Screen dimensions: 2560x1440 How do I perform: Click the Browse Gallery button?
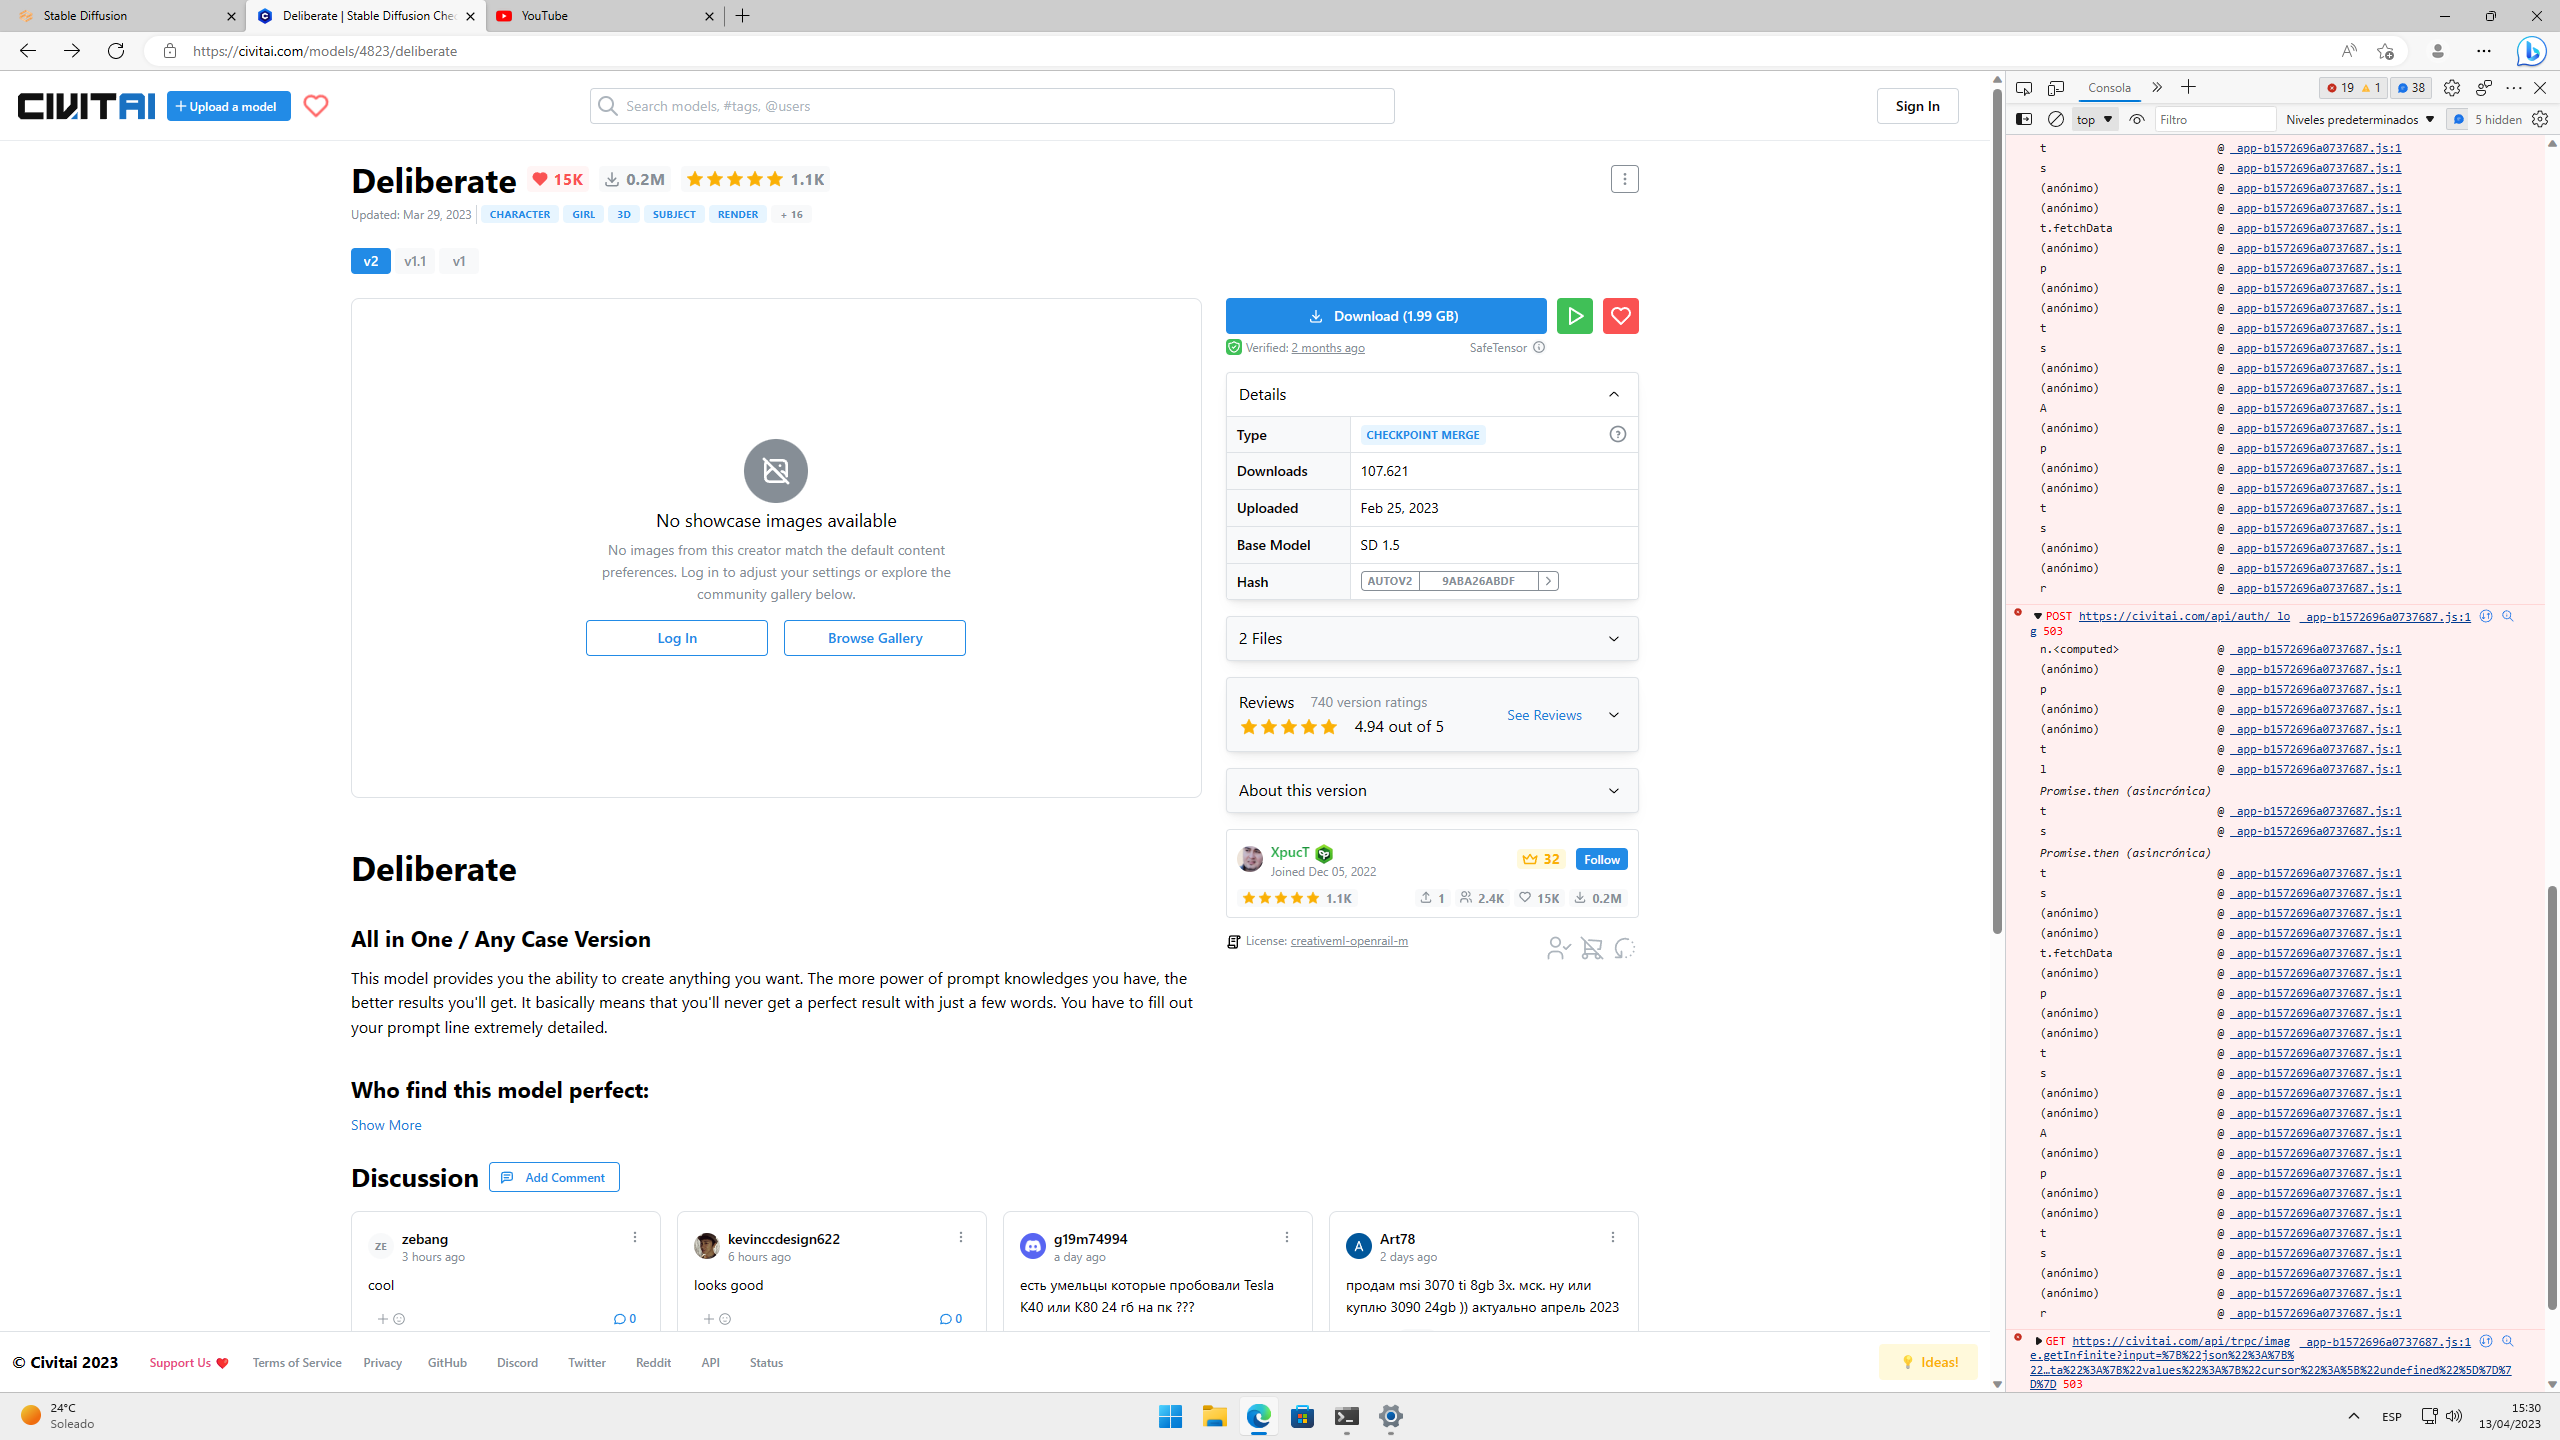tap(874, 638)
